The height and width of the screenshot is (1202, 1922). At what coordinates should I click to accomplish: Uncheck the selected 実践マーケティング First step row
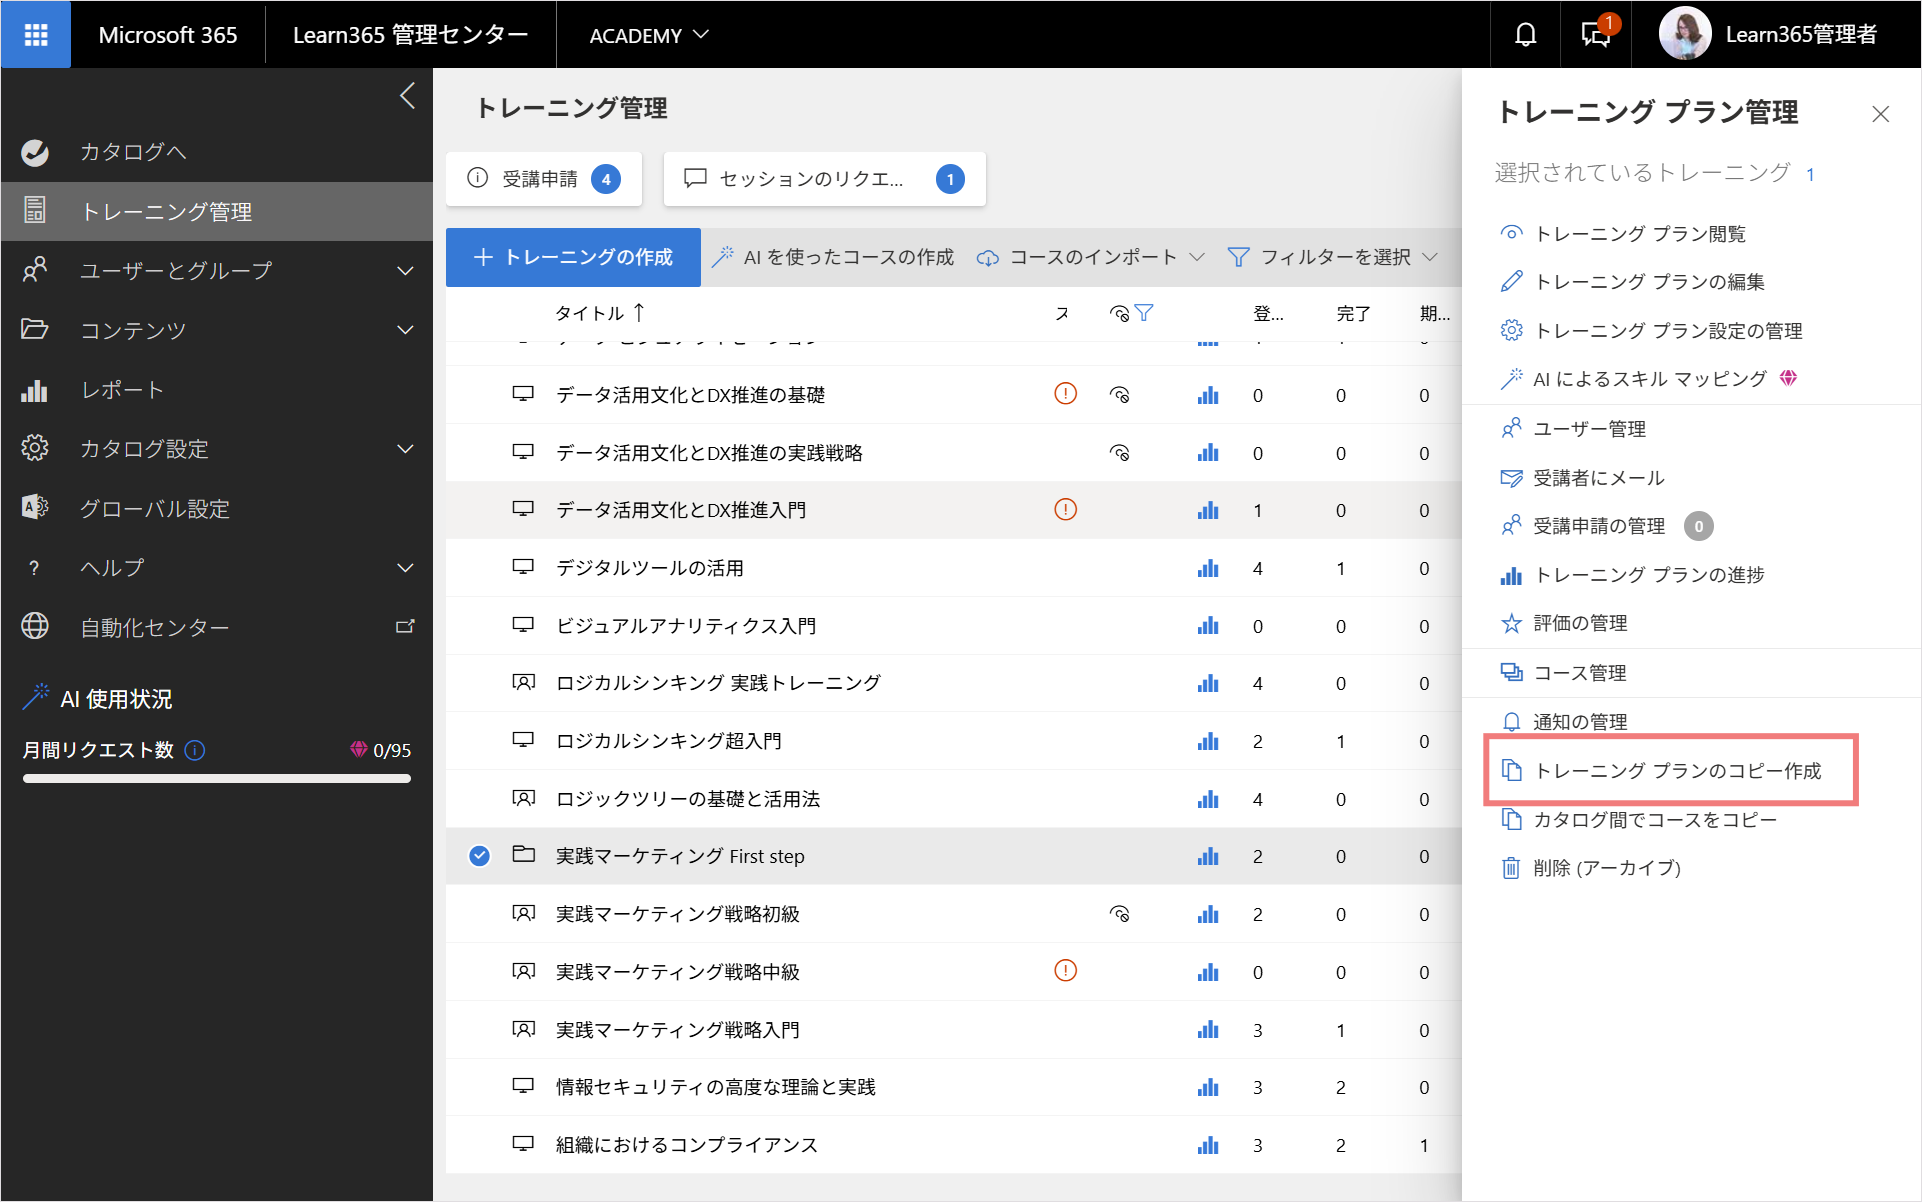coord(480,856)
